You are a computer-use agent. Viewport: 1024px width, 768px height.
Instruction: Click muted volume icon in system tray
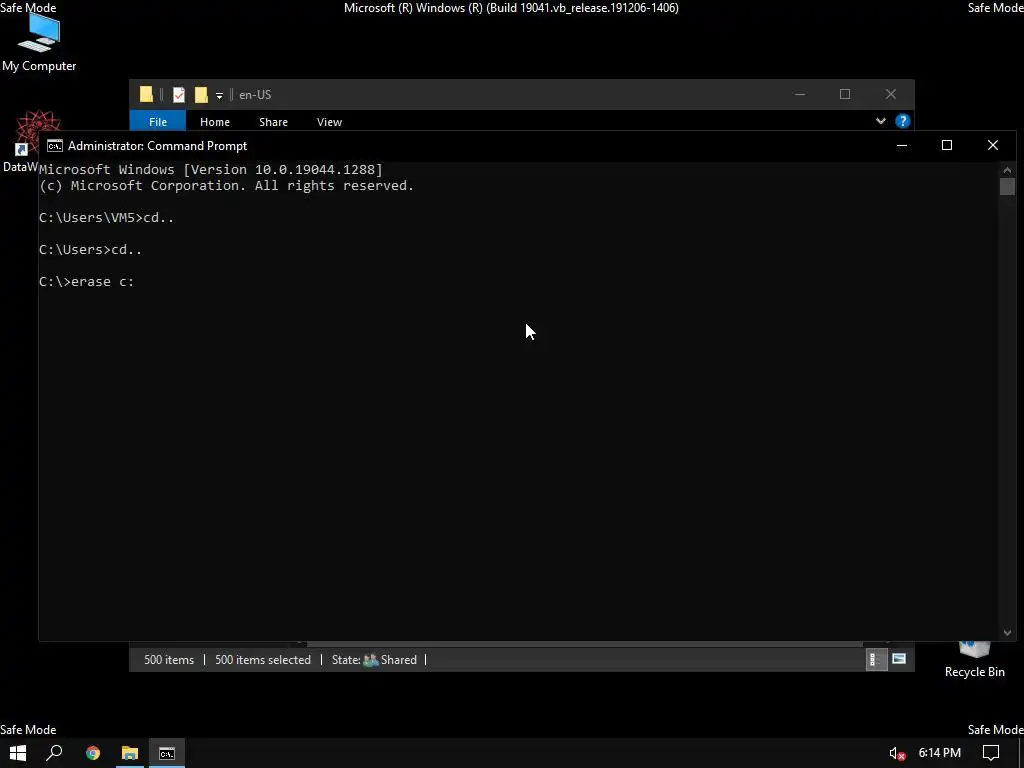(x=897, y=754)
